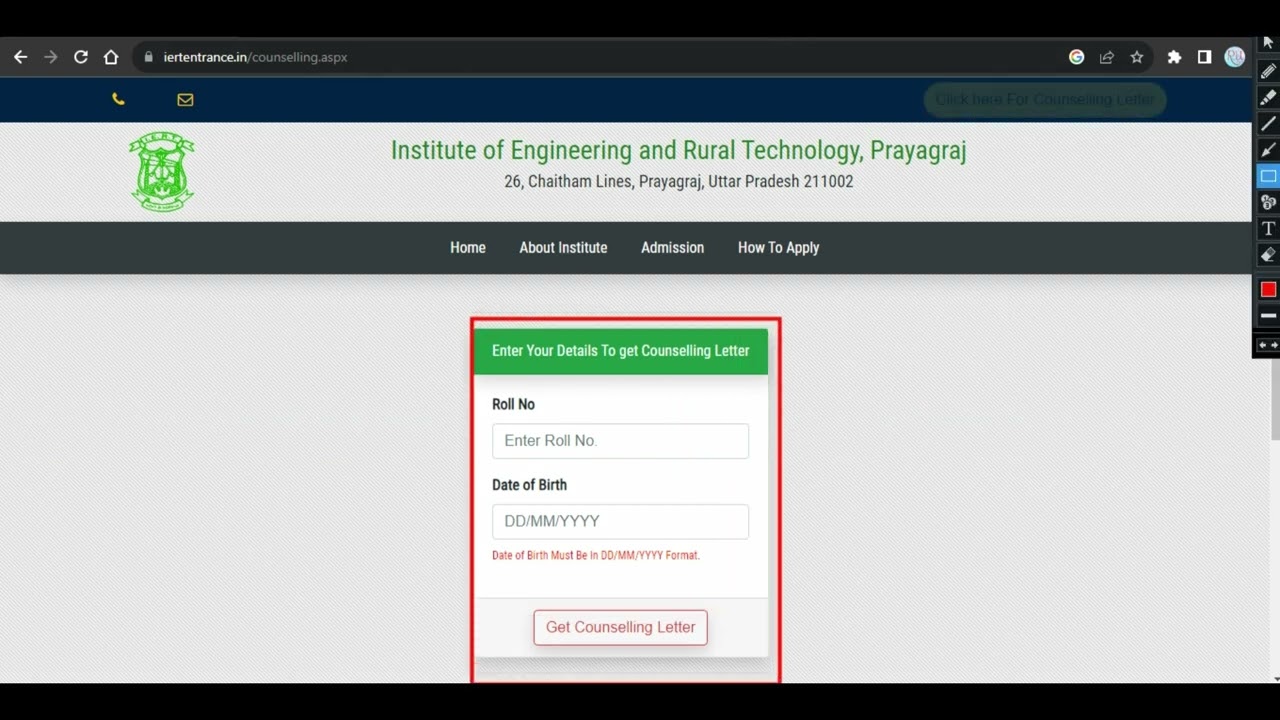
Task: Share this page icon
Action: click(x=1107, y=57)
